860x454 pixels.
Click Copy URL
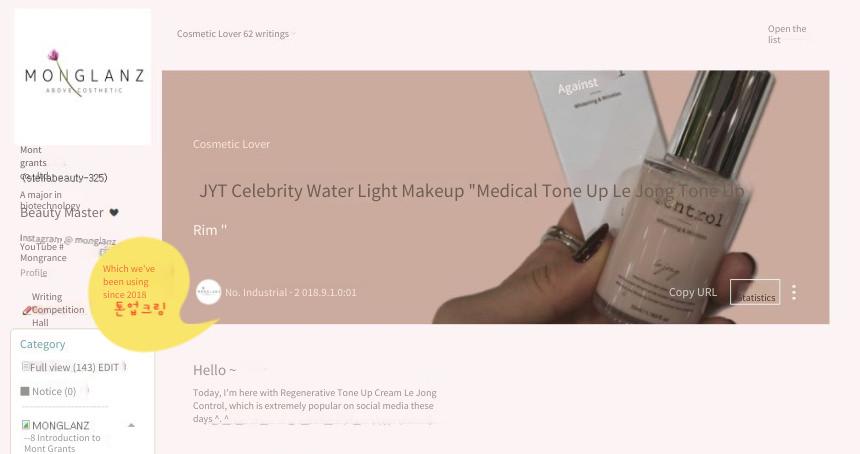pyautogui.click(x=692, y=292)
